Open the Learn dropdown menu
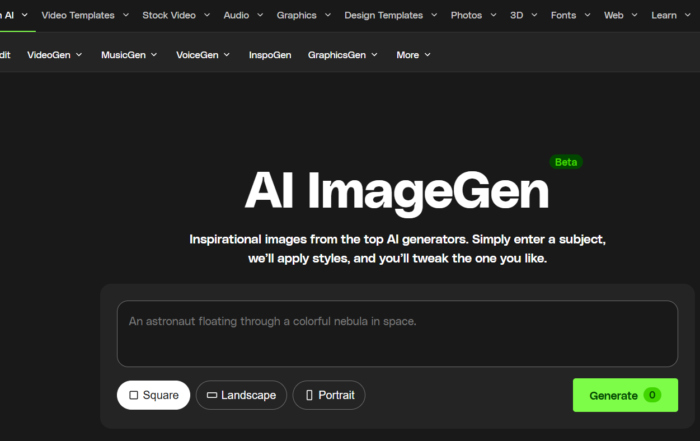700x441 pixels. pos(669,15)
